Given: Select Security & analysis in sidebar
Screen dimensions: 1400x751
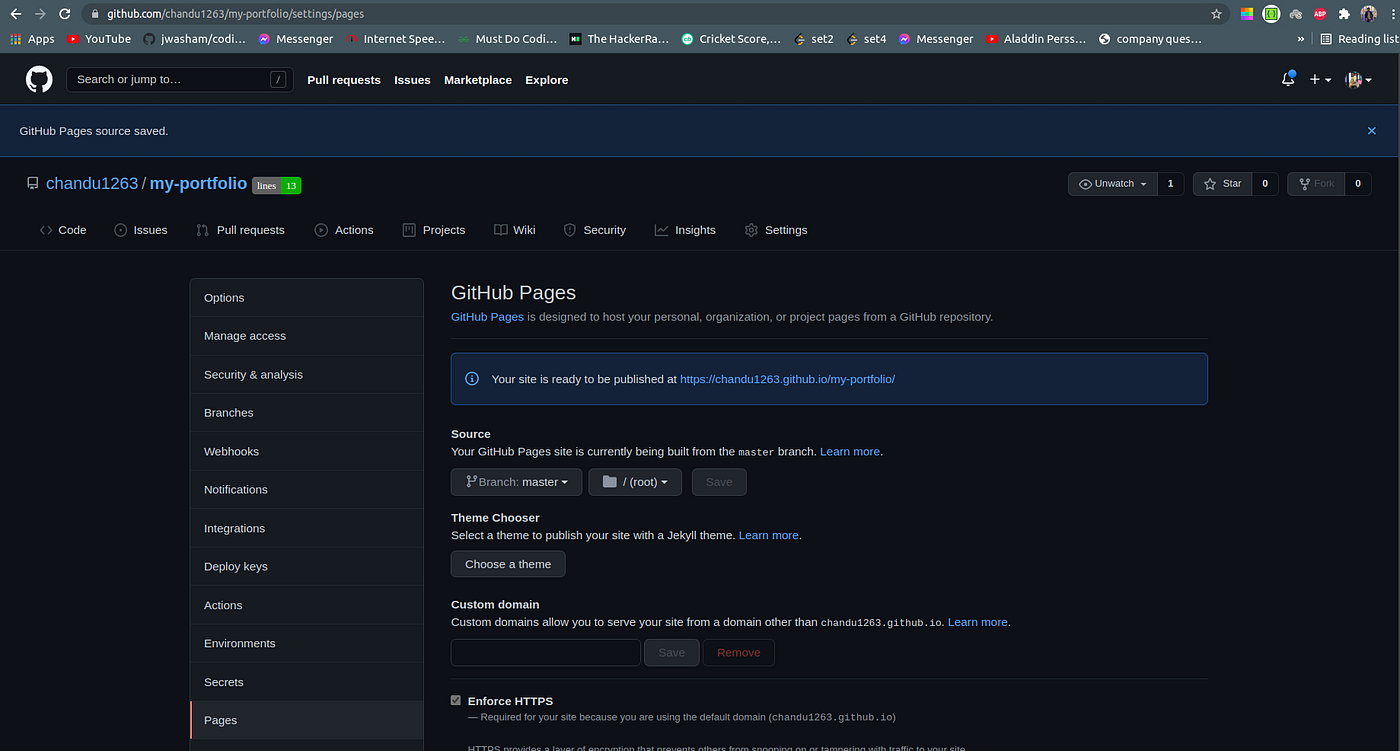Looking at the screenshot, I should point(307,374).
